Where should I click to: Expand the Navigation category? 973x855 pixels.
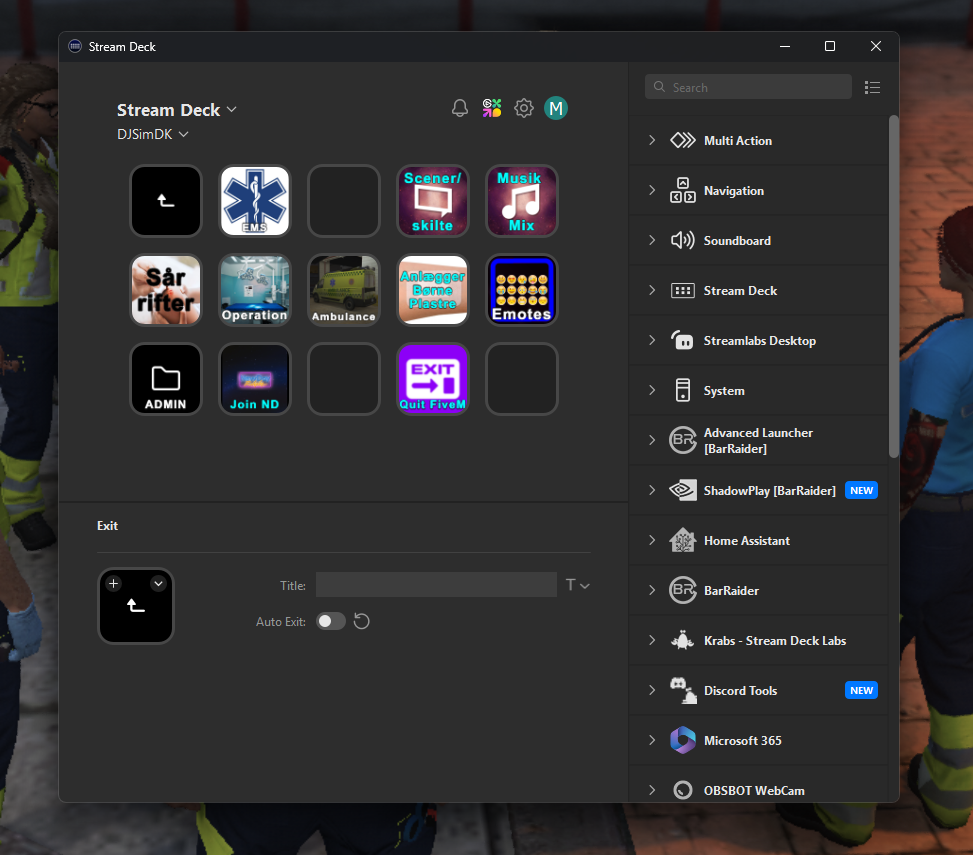(652, 190)
